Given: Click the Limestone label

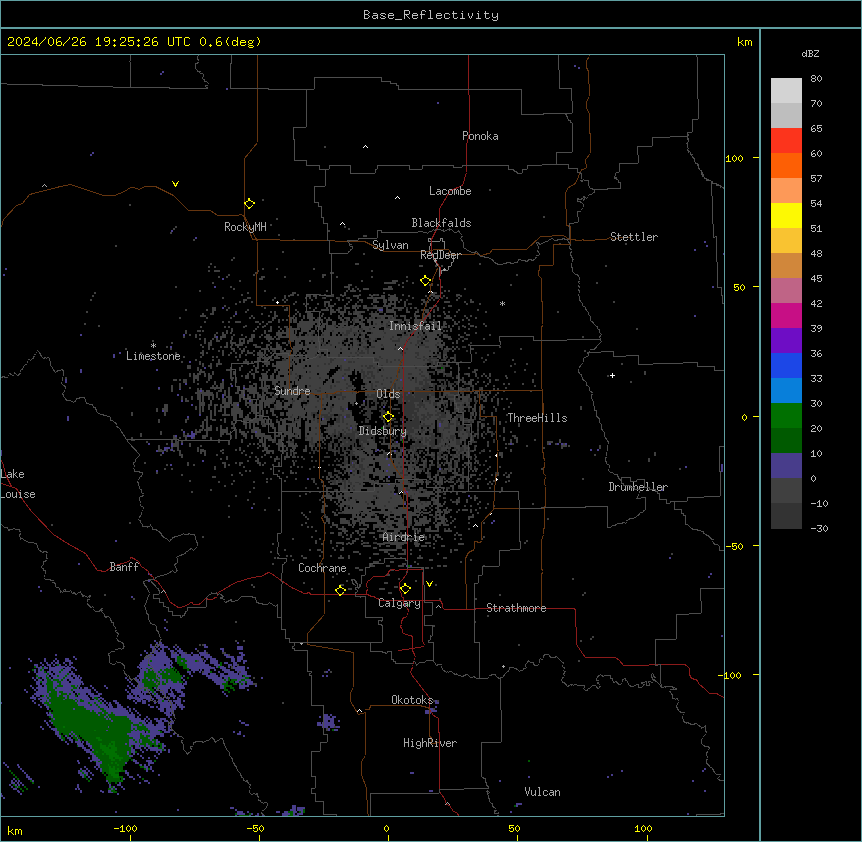Looking at the screenshot, I should pos(153,356).
